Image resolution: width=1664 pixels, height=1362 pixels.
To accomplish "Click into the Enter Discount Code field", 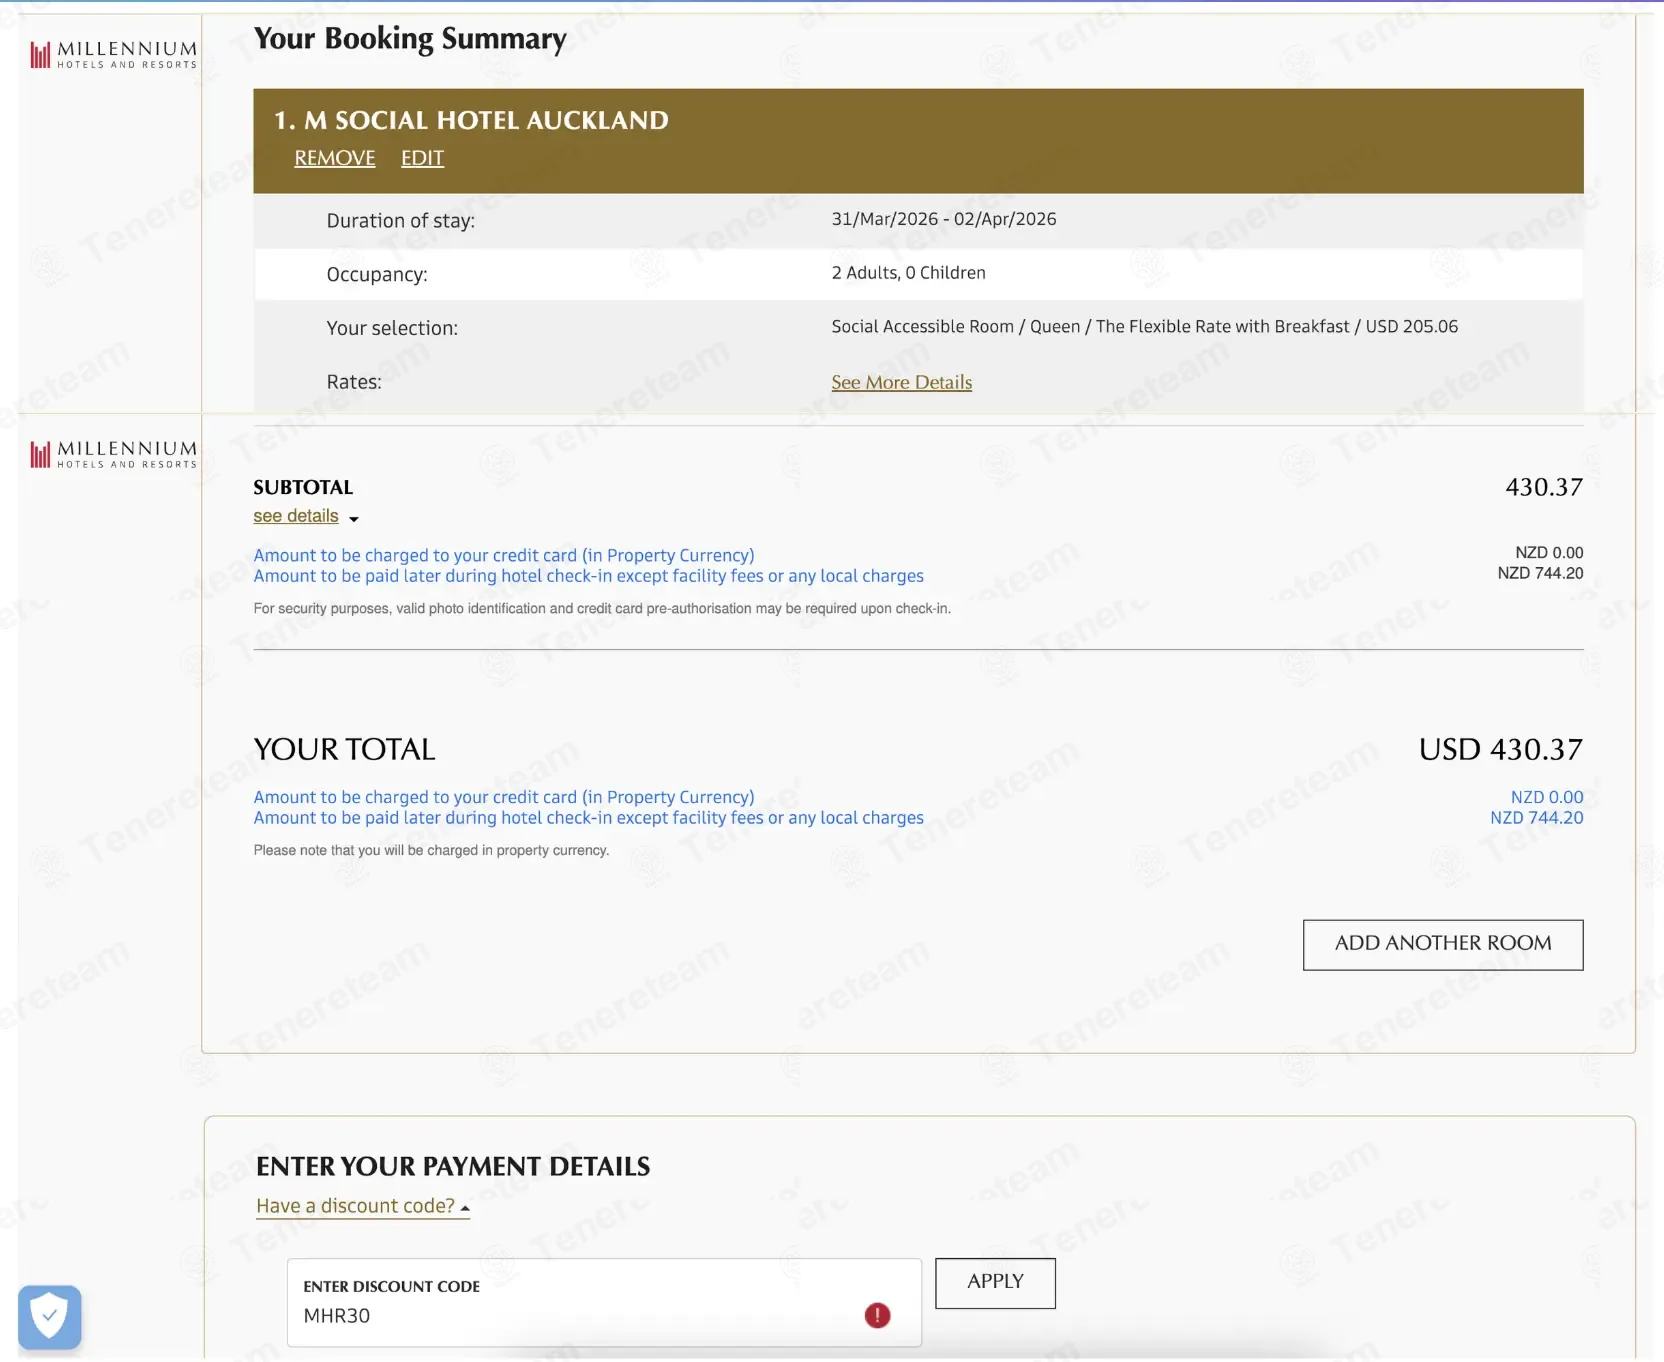I will pyautogui.click(x=604, y=1304).
